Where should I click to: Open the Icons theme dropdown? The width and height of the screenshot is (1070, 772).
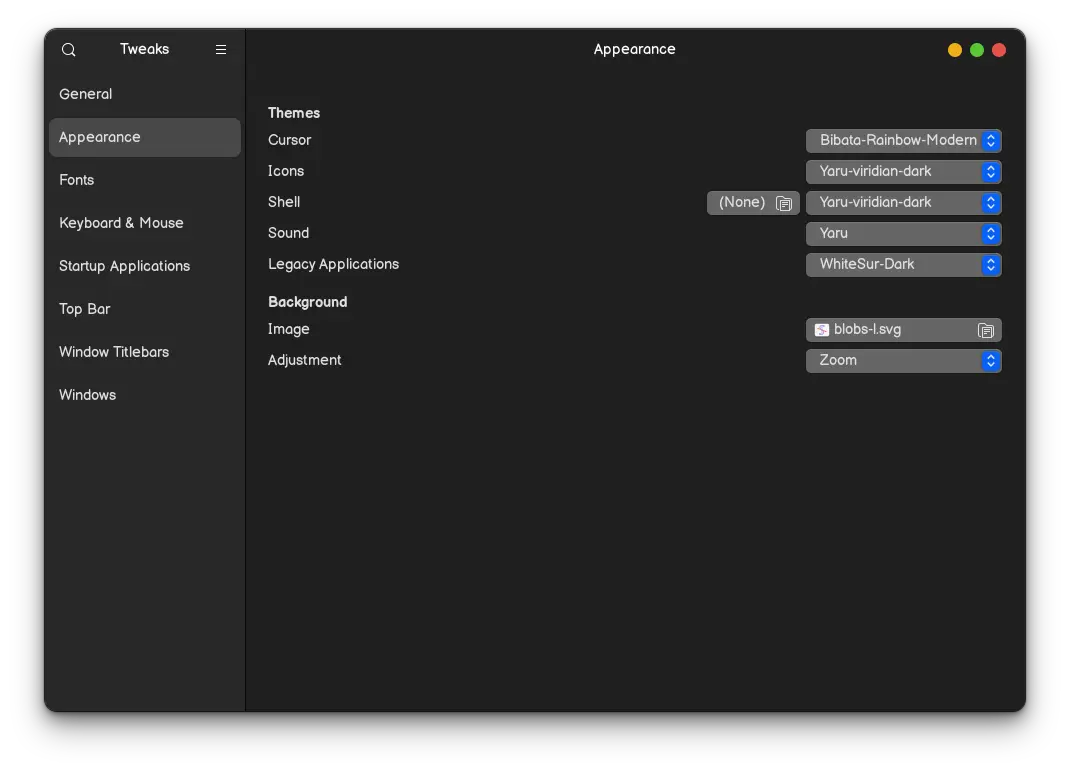[903, 172]
